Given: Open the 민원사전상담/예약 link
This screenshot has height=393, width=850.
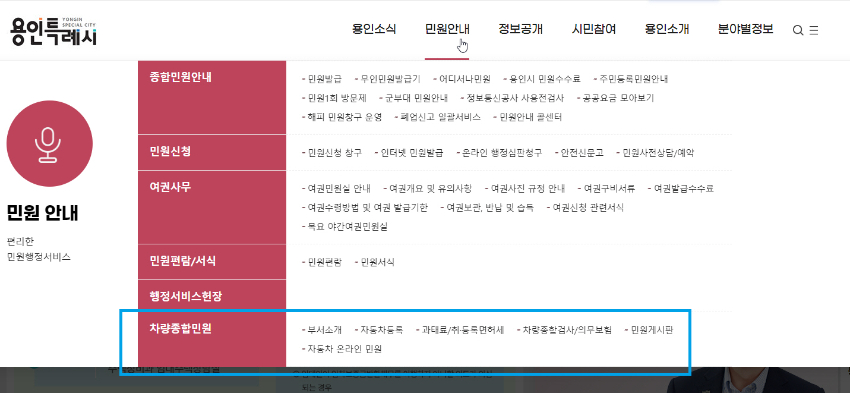Looking at the screenshot, I should [x=658, y=153].
